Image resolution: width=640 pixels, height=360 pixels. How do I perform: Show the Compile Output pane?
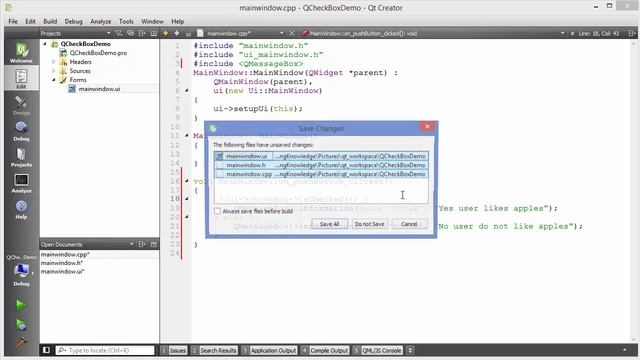[325, 350]
